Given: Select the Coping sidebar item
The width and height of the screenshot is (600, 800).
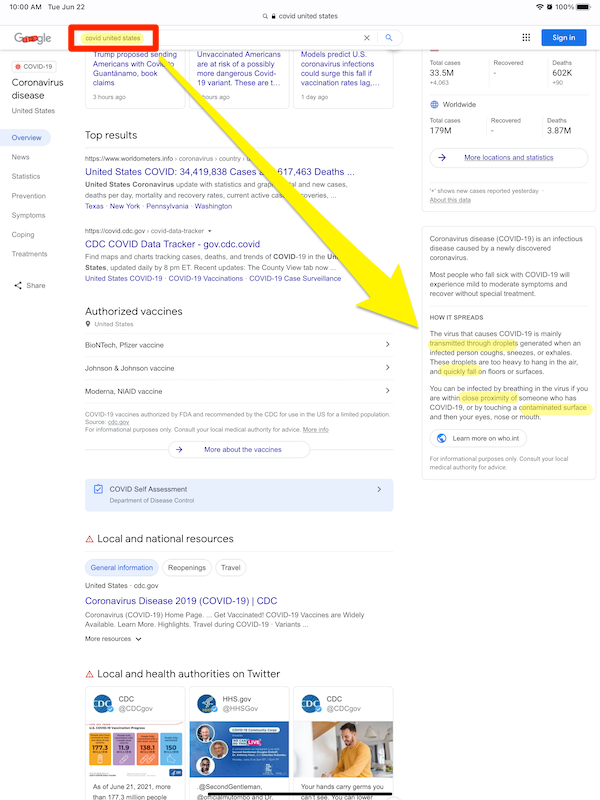Looking at the screenshot, I should click(23, 235).
